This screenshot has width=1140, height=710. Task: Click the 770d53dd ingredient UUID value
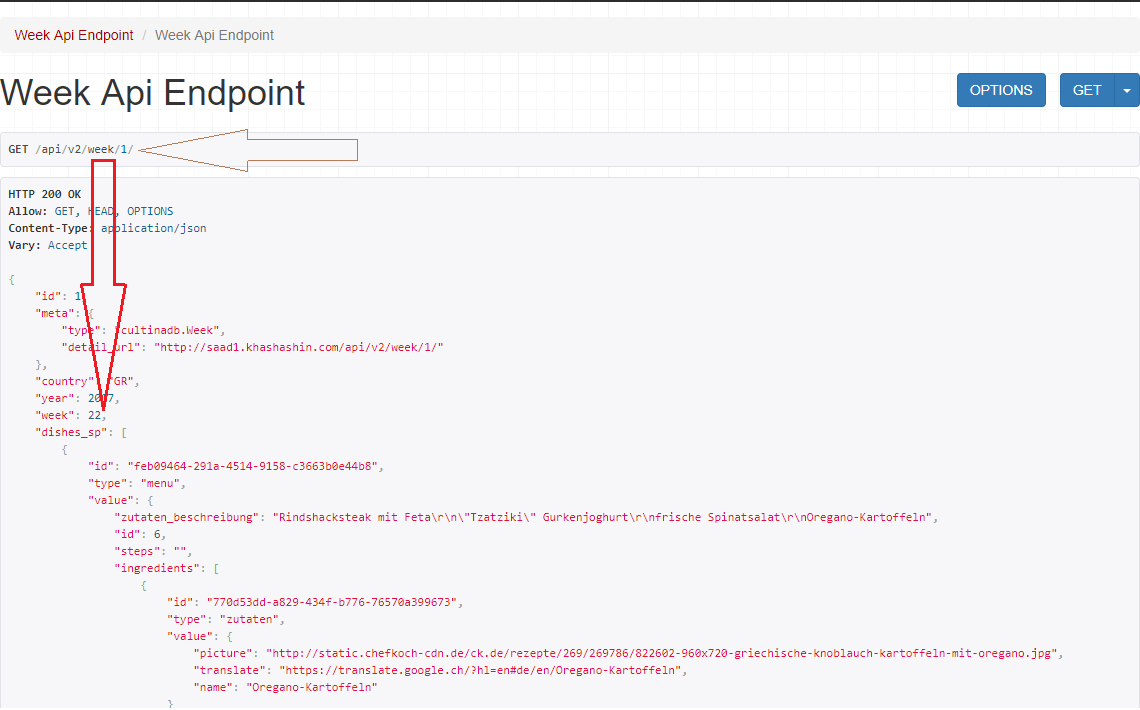pyautogui.click(x=333, y=602)
